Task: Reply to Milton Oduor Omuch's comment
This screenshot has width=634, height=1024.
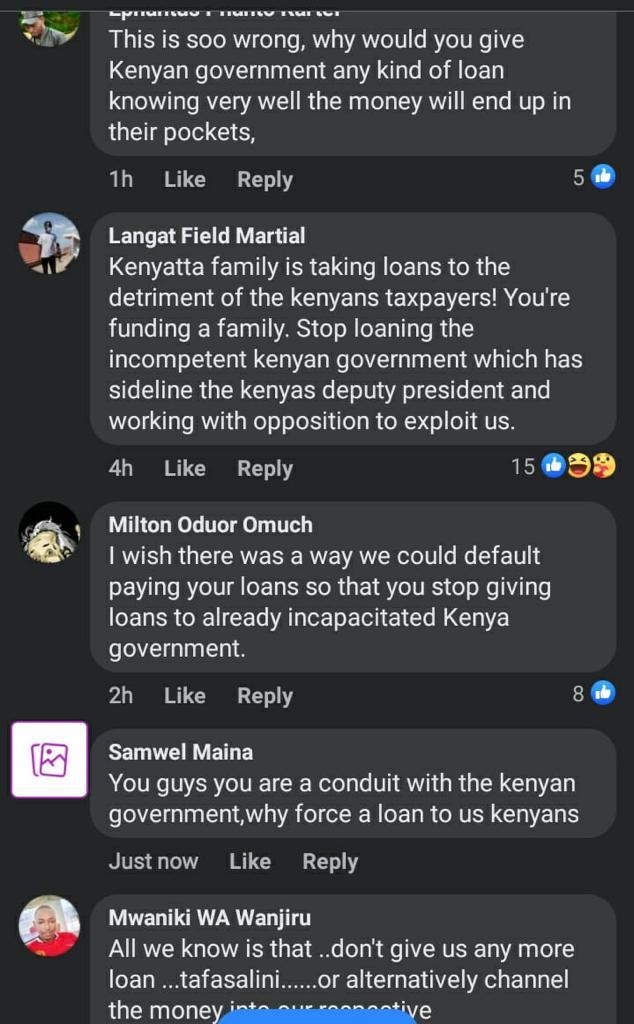Action: [x=265, y=695]
